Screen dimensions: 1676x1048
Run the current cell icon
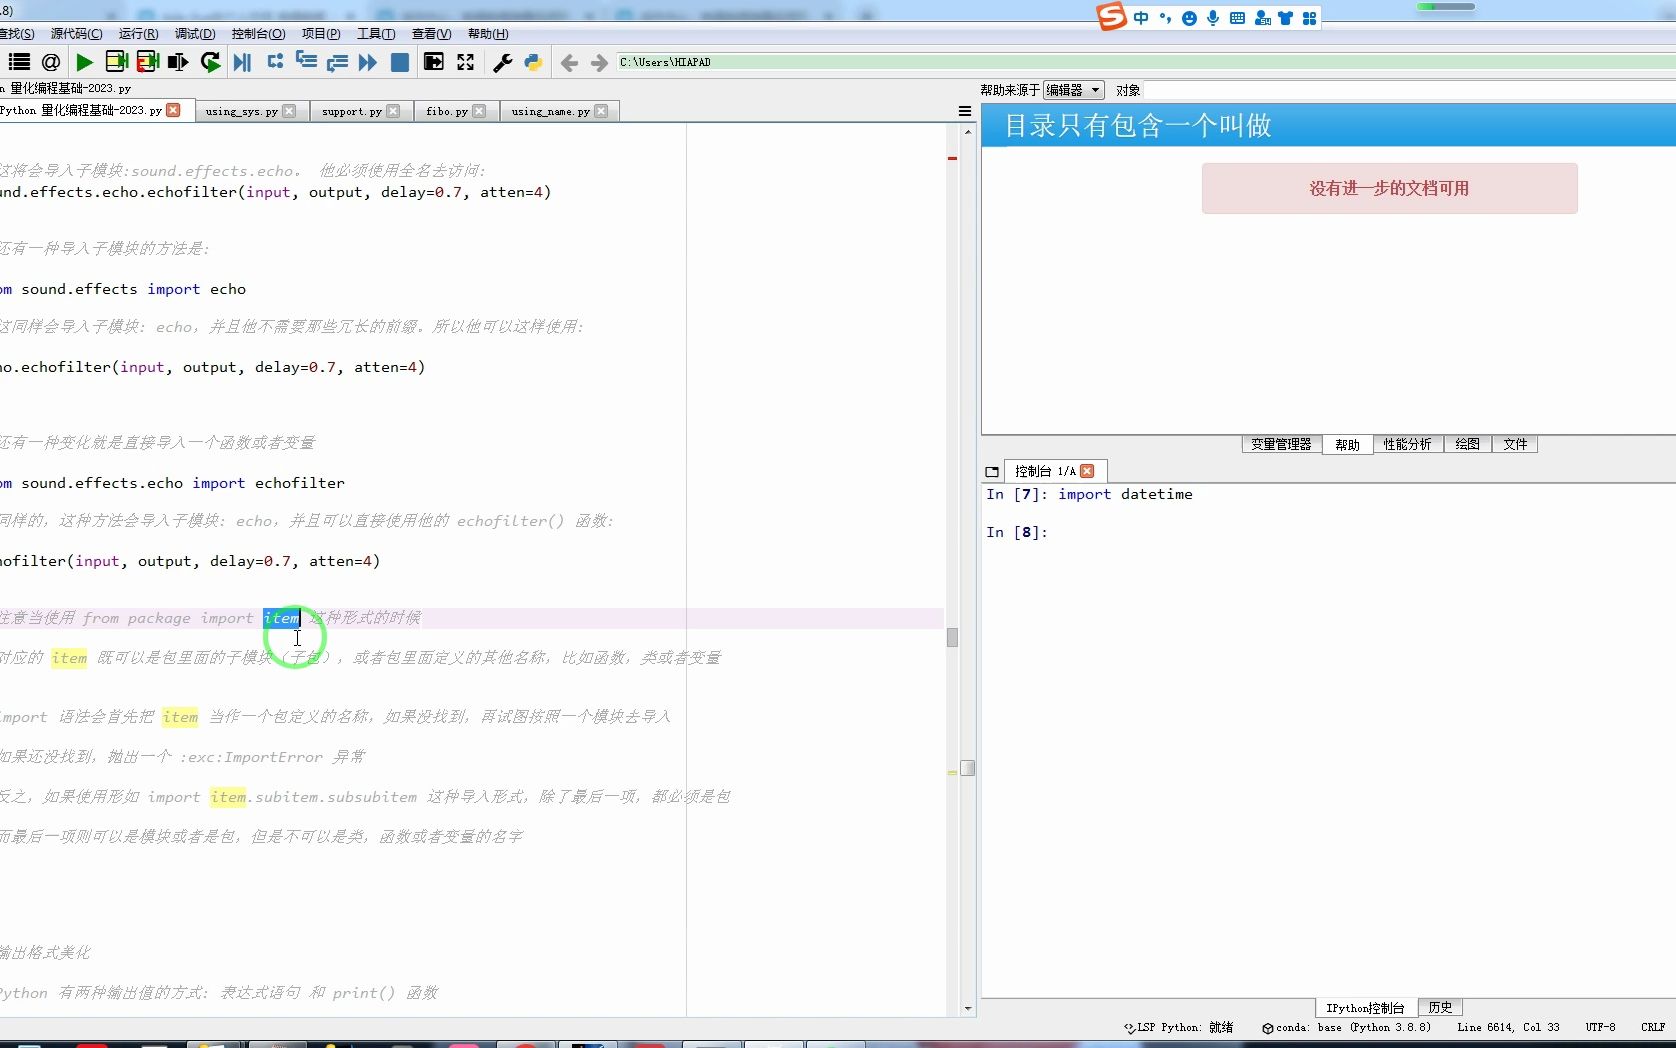[x=116, y=62]
